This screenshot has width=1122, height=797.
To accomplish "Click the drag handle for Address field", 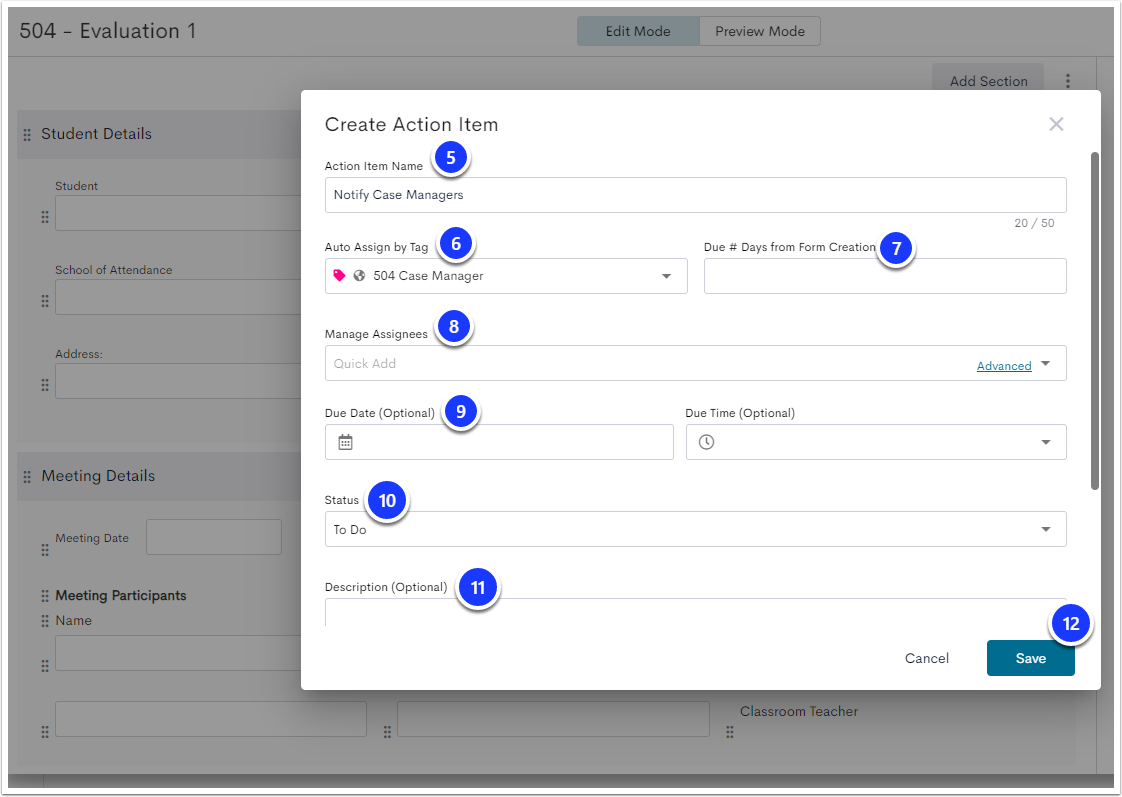I will click(45, 385).
